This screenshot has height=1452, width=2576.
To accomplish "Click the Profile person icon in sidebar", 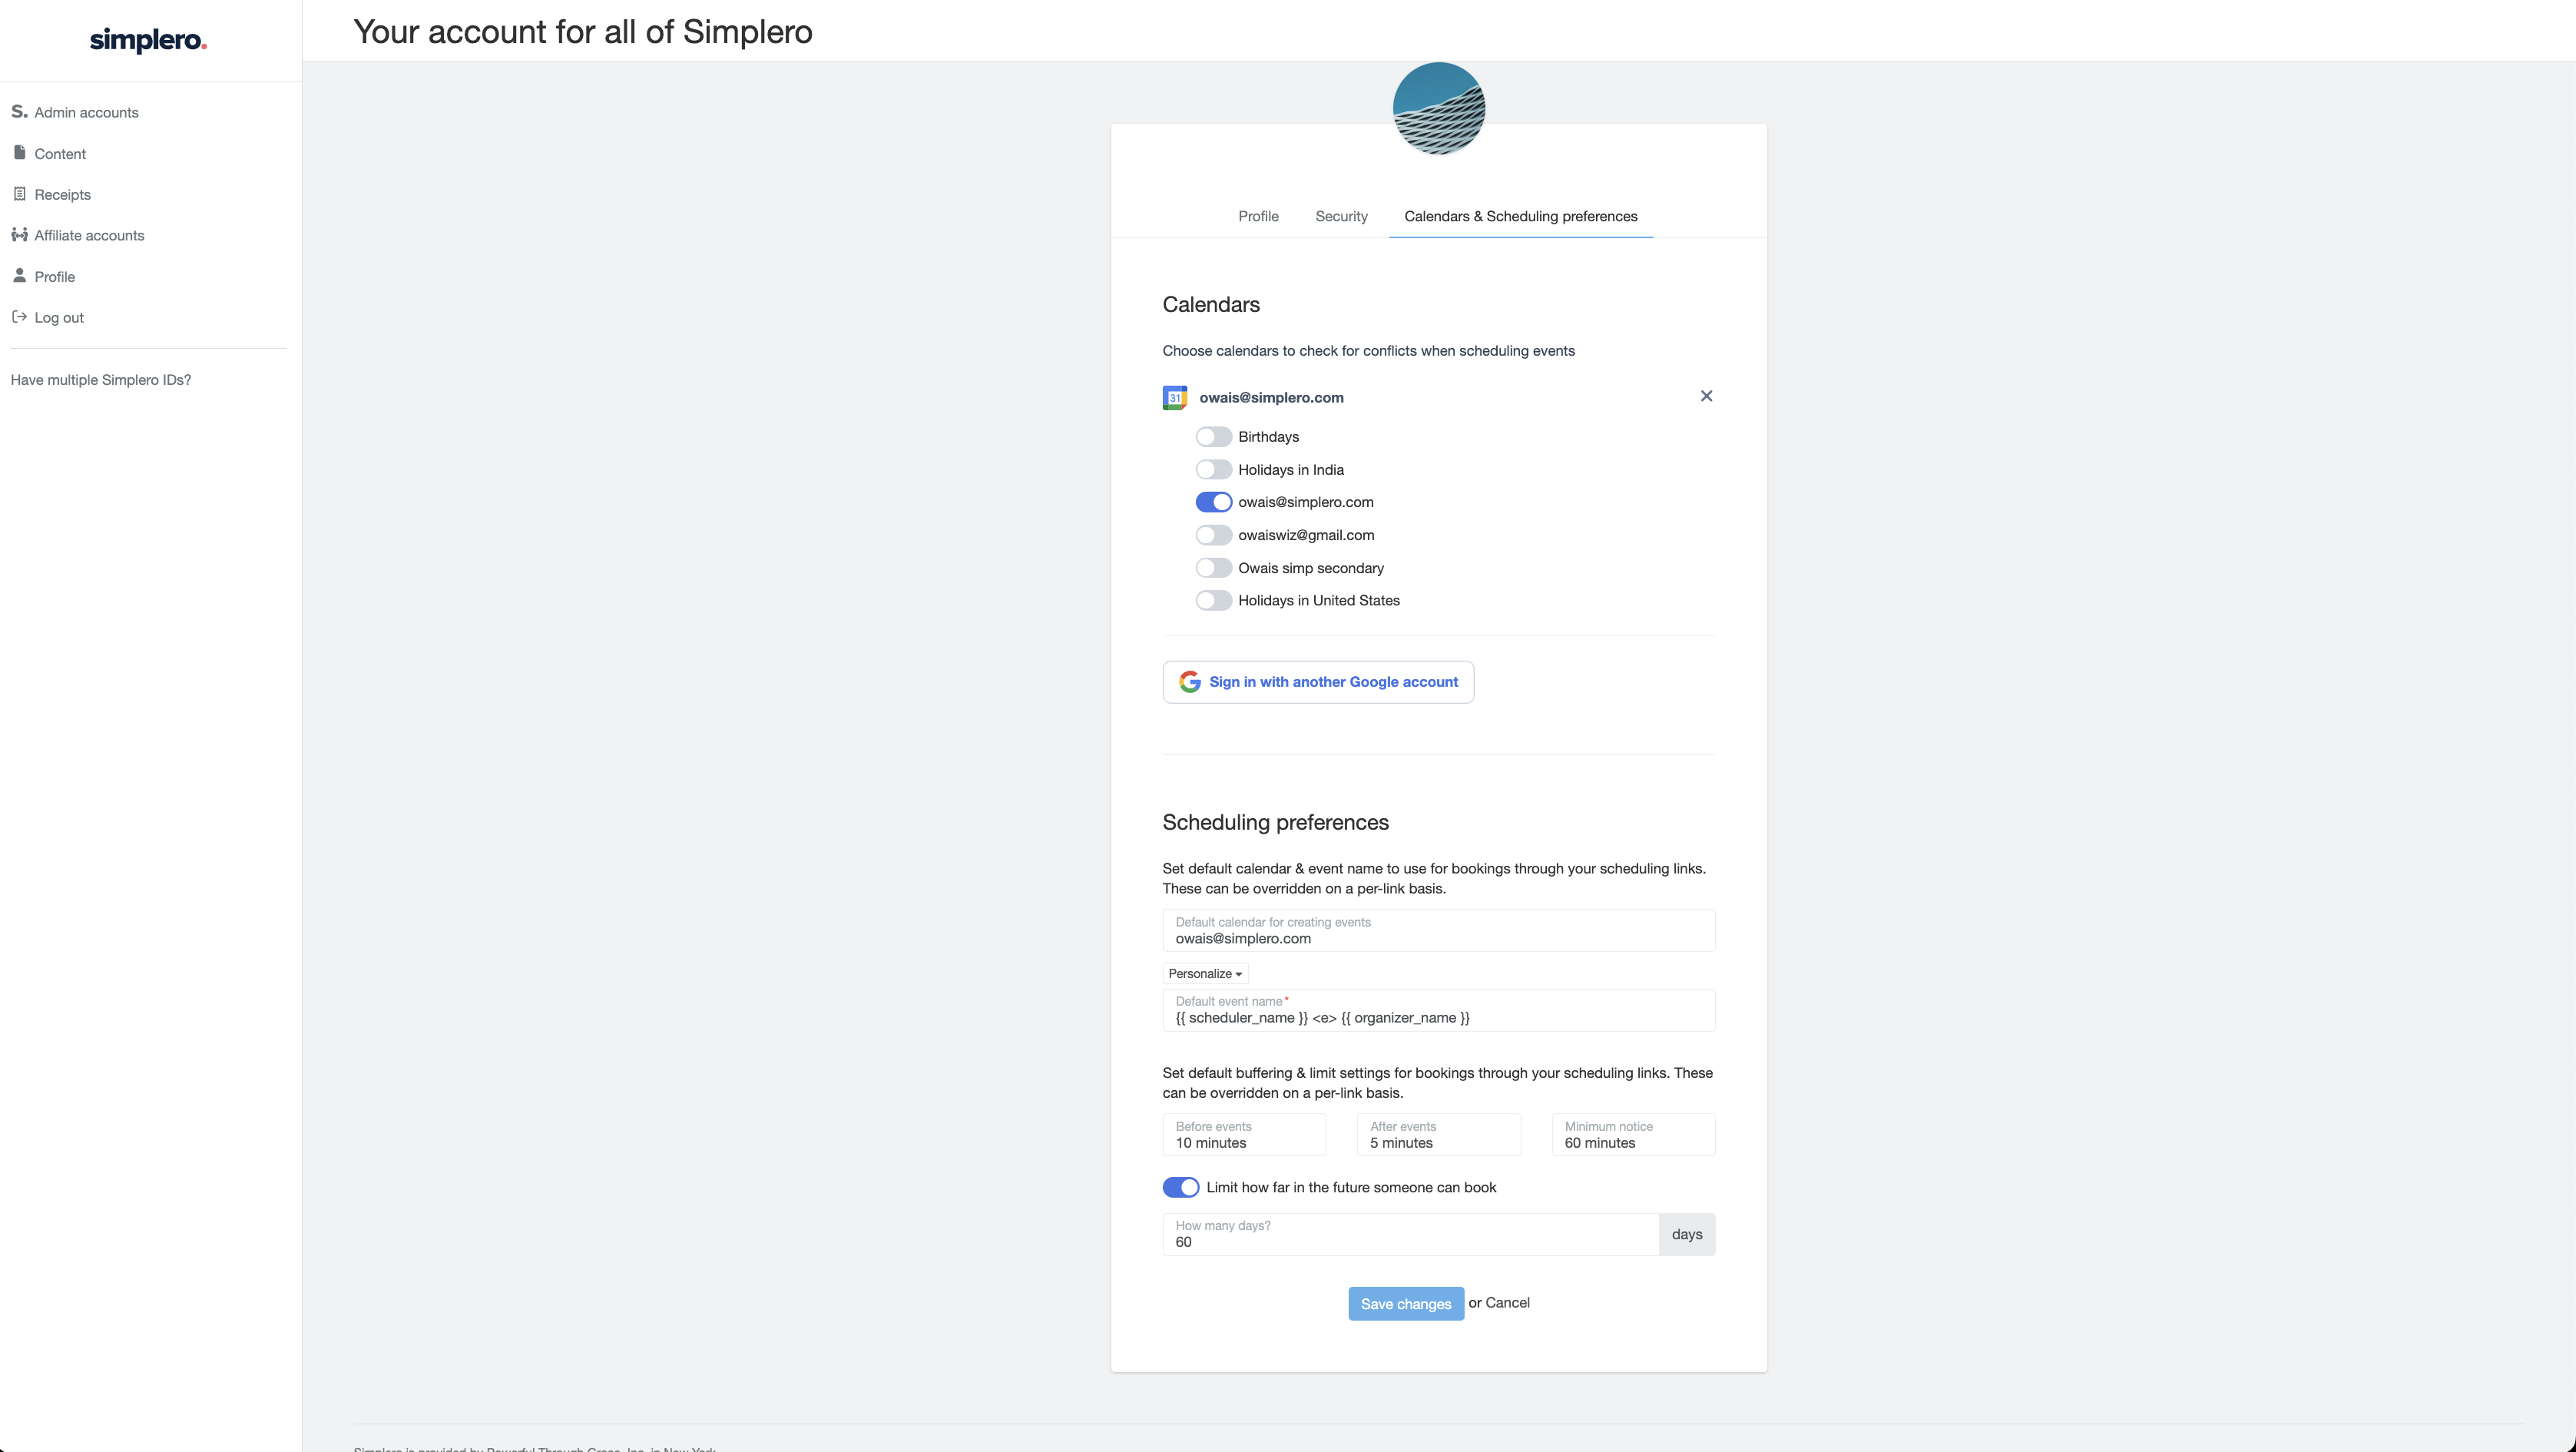I will pyautogui.click(x=19, y=275).
